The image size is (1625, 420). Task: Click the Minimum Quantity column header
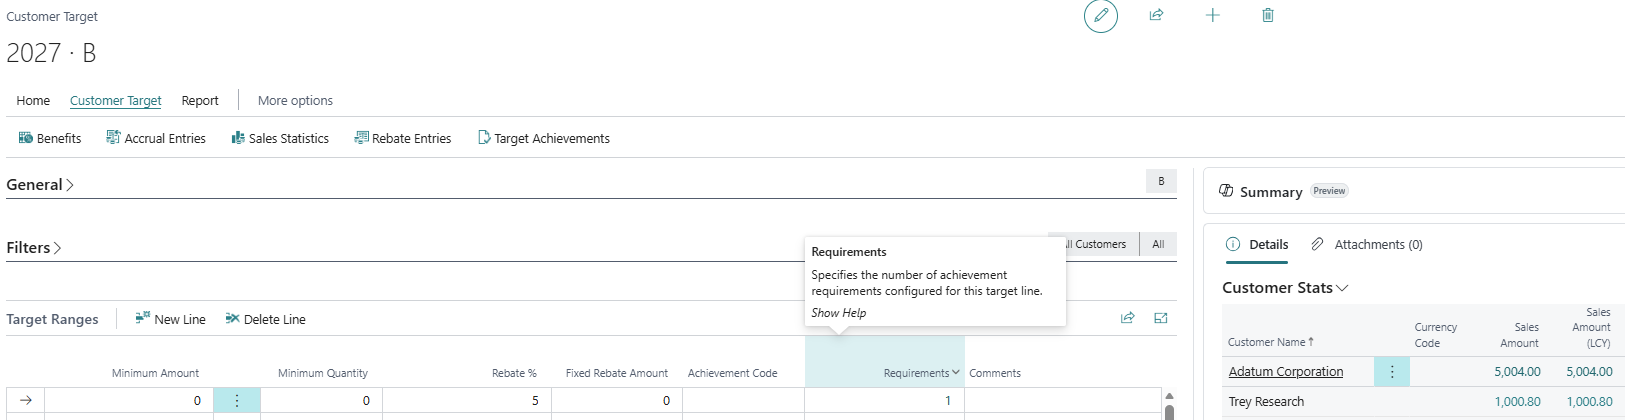323,373
